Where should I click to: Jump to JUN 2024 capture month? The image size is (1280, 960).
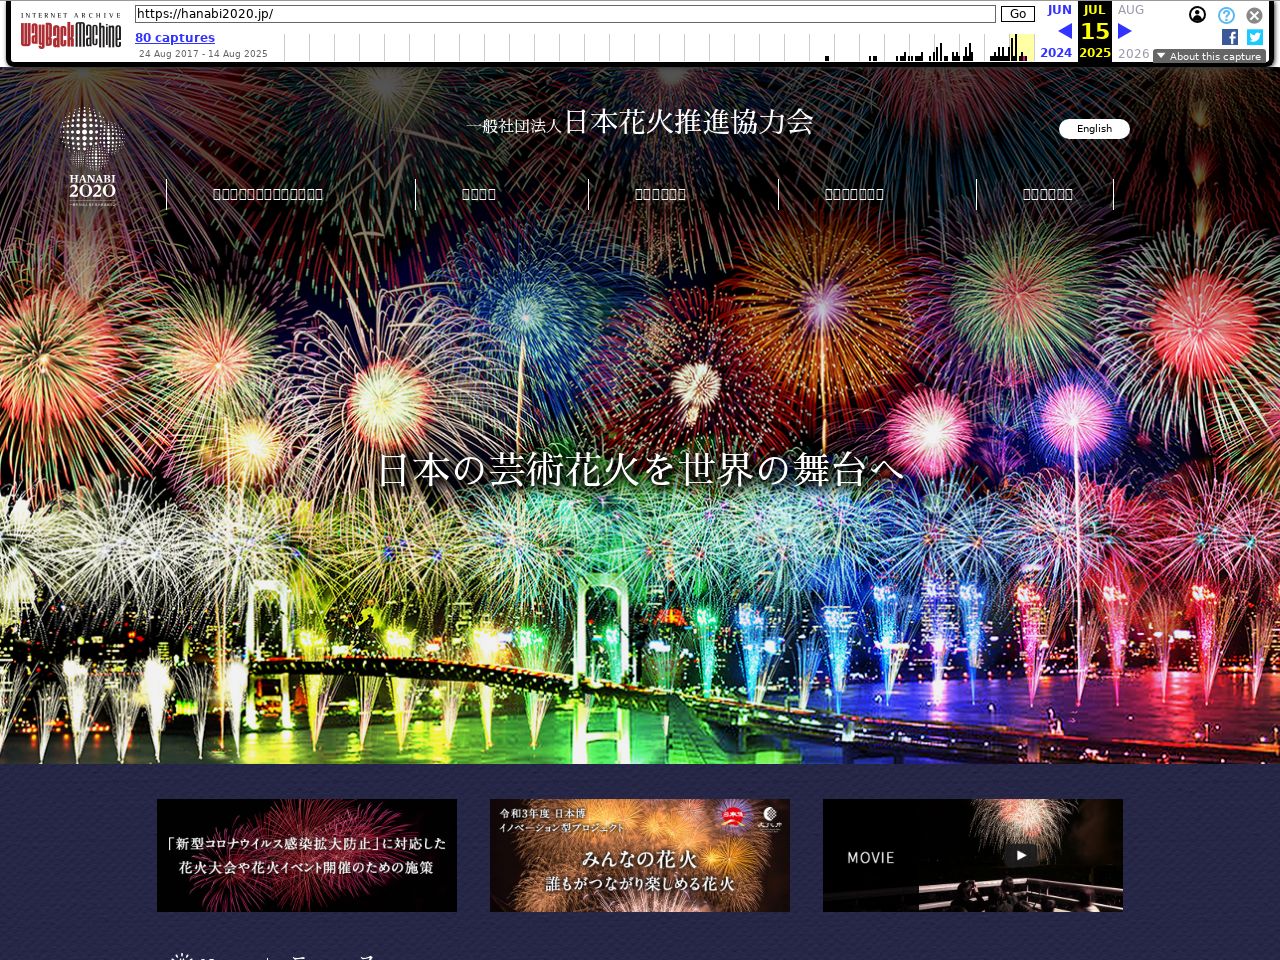coord(1059,10)
